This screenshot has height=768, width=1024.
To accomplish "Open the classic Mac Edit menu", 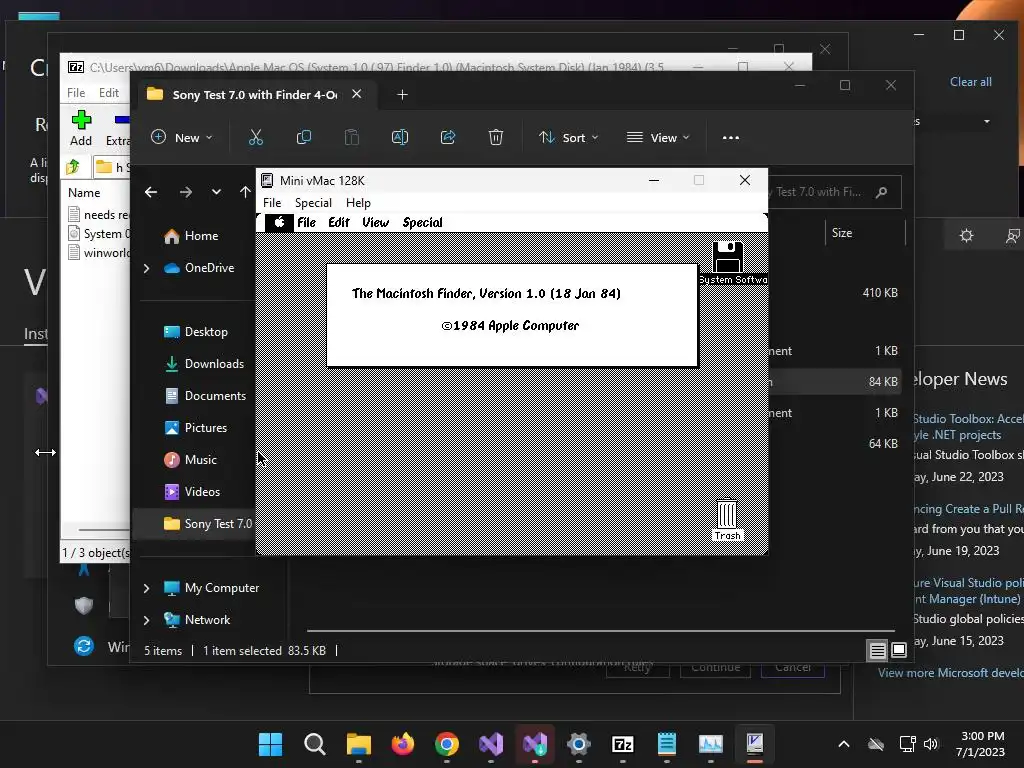I will [x=339, y=223].
